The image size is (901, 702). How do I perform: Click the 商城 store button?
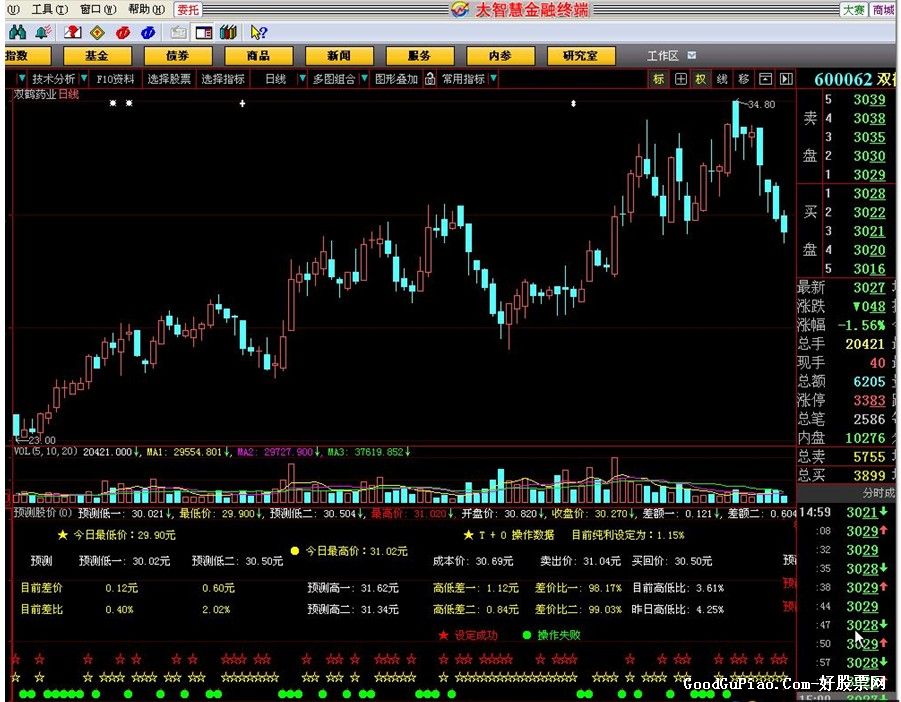tap(883, 10)
